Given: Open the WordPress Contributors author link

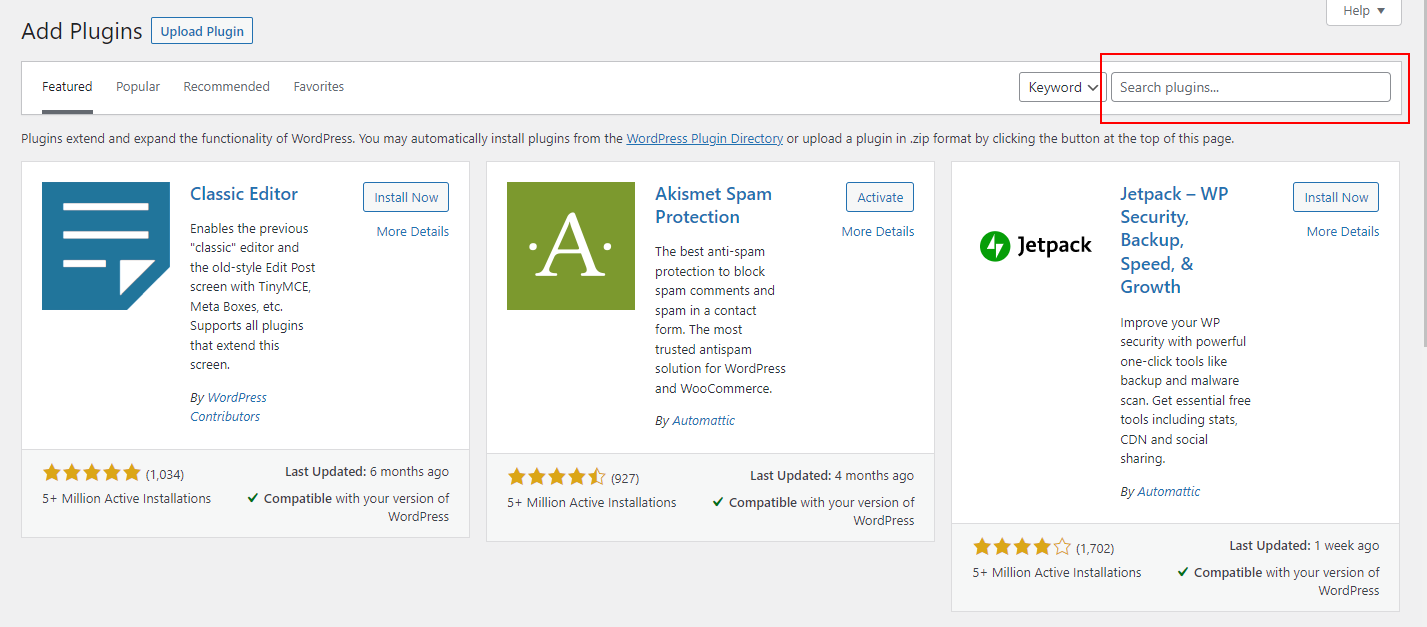Looking at the screenshot, I should coord(228,407).
